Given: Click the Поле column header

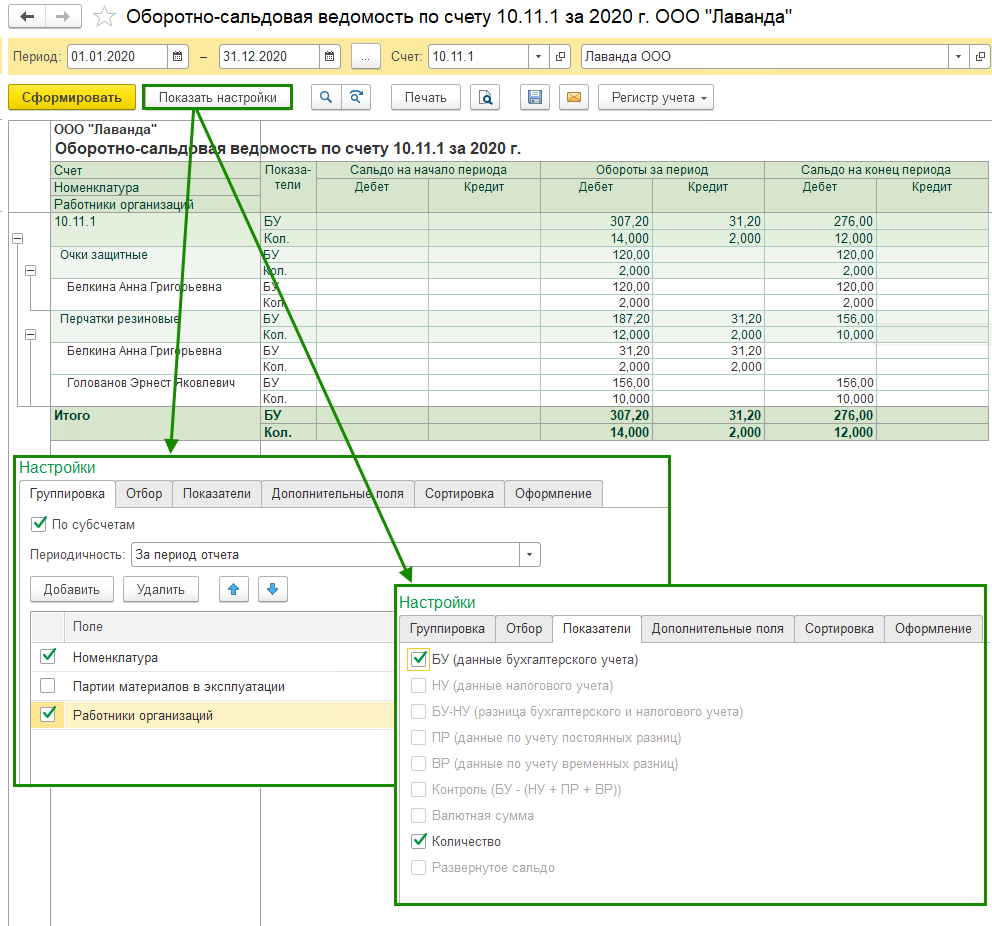Looking at the screenshot, I should [87, 626].
